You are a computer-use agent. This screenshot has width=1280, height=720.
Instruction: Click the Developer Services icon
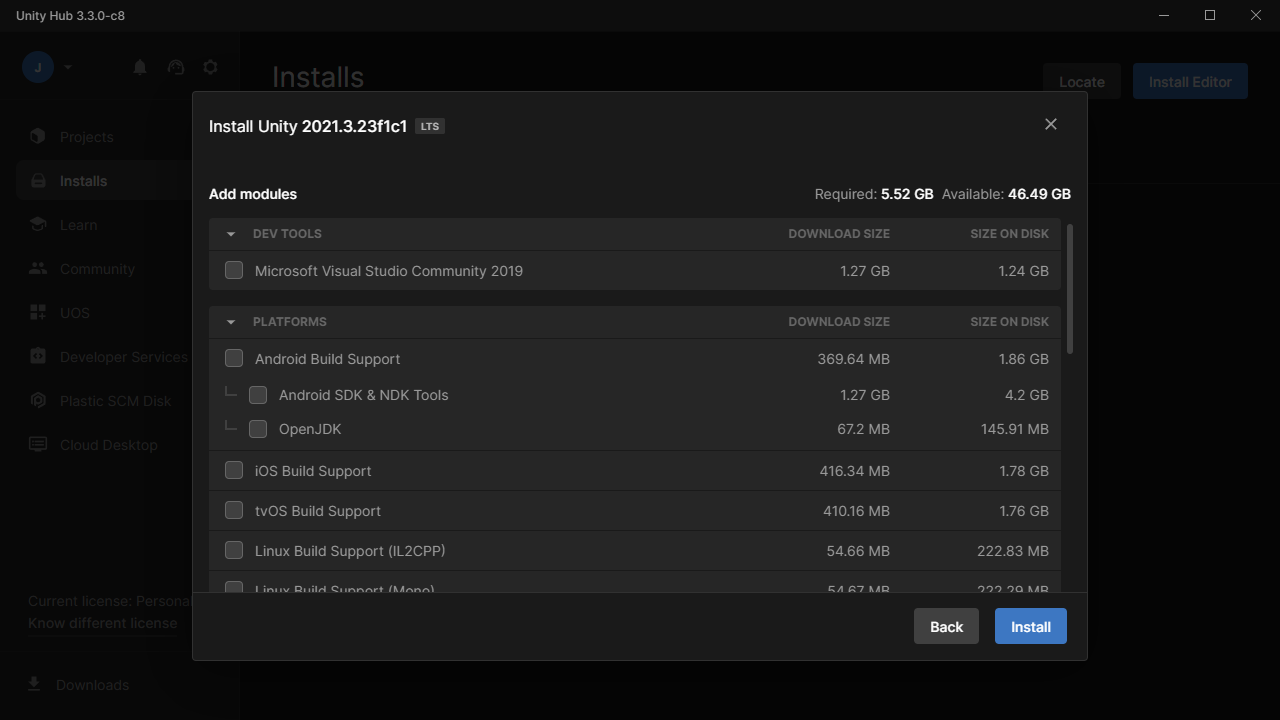coord(38,356)
